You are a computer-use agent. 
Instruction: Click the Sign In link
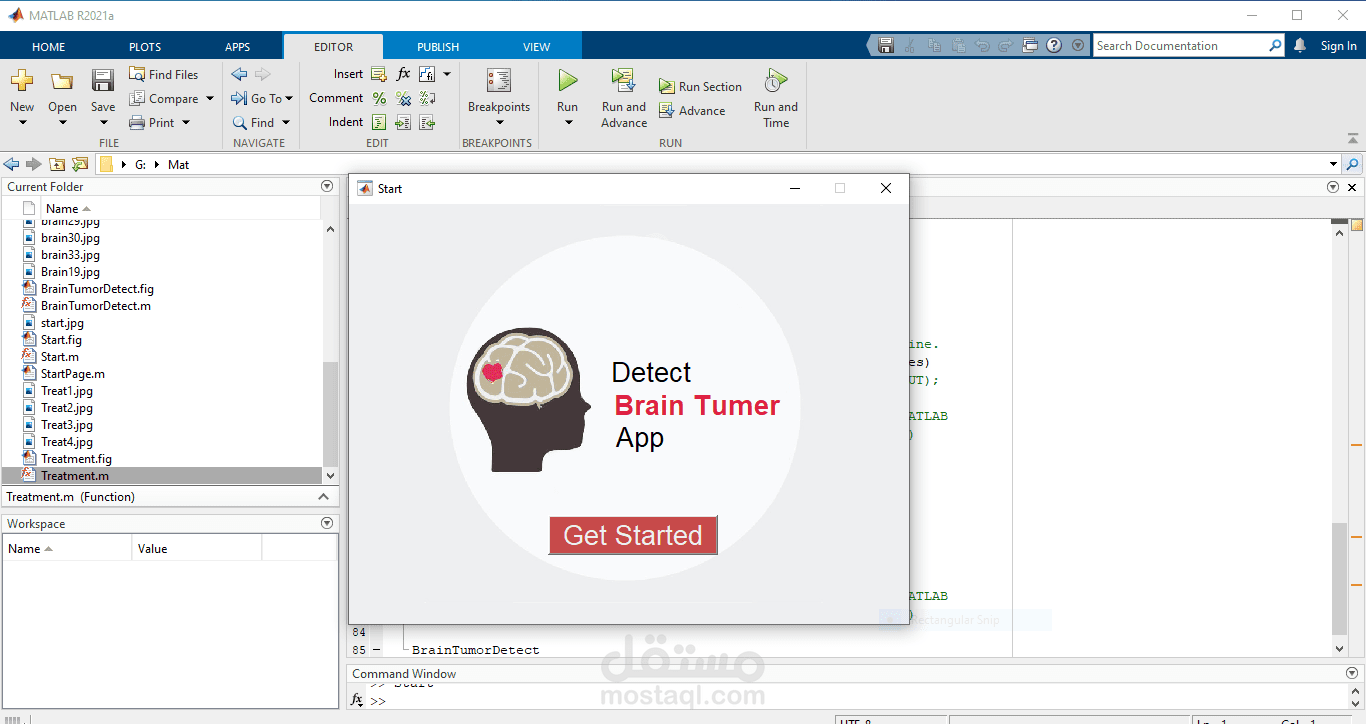[x=1338, y=46]
